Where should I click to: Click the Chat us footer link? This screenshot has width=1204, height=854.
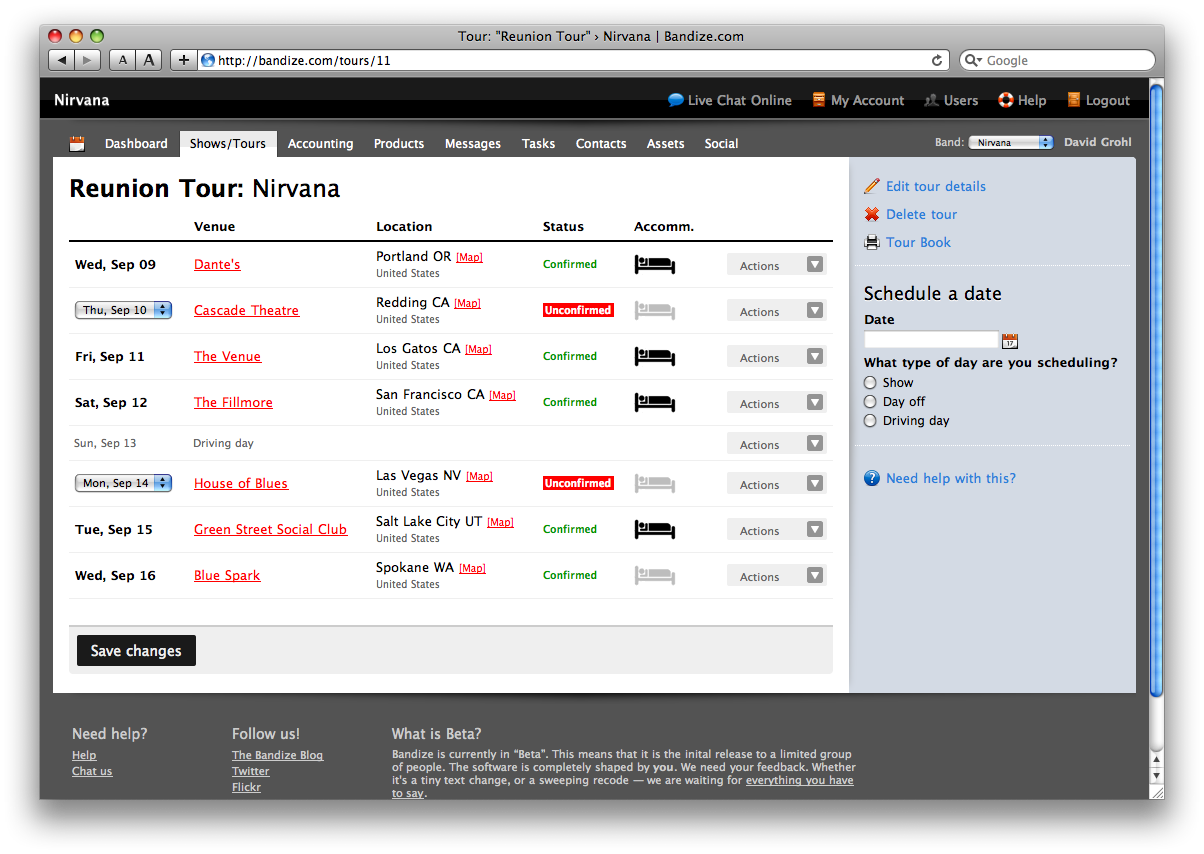coord(92,771)
